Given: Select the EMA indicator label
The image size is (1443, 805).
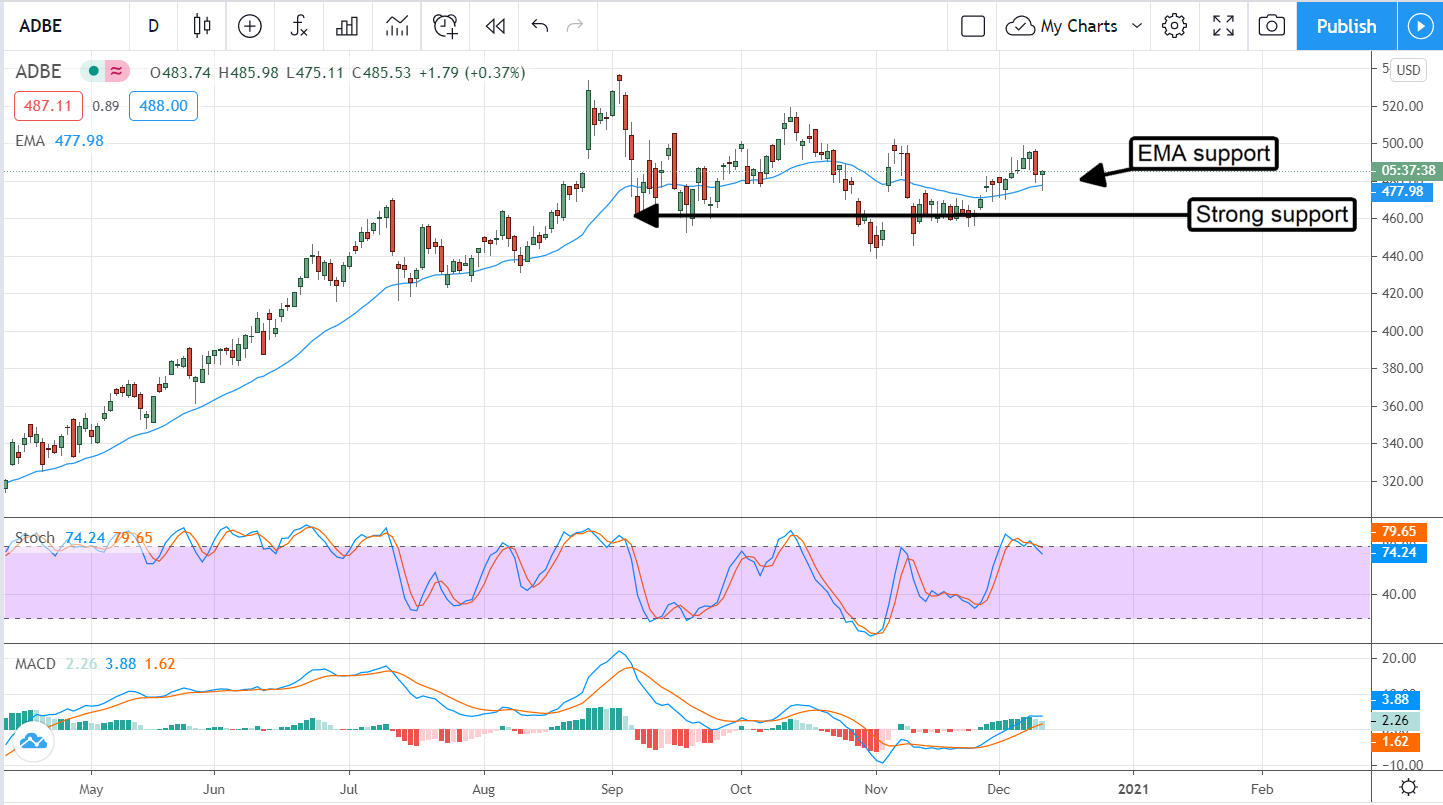Looking at the screenshot, I should click(x=30, y=141).
